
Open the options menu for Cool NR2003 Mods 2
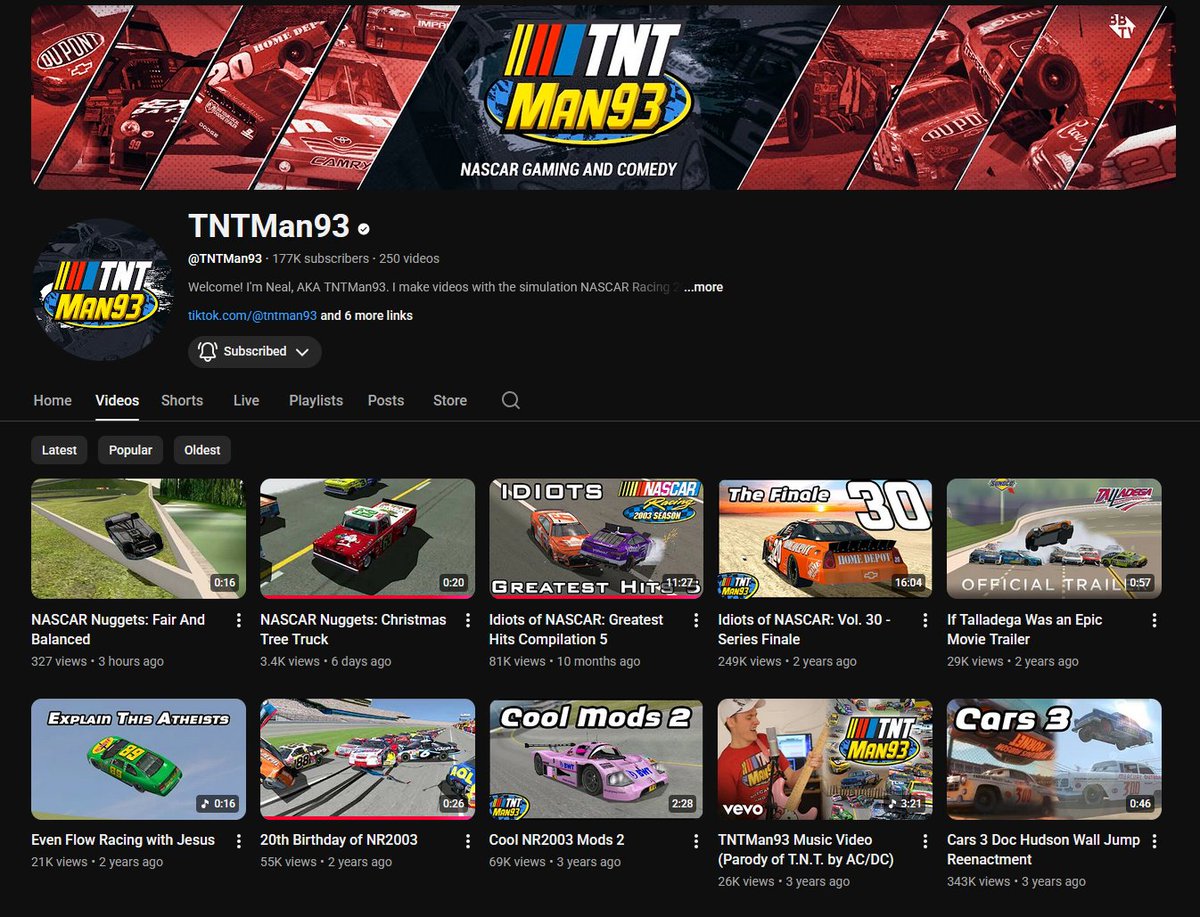tap(696, 841)
